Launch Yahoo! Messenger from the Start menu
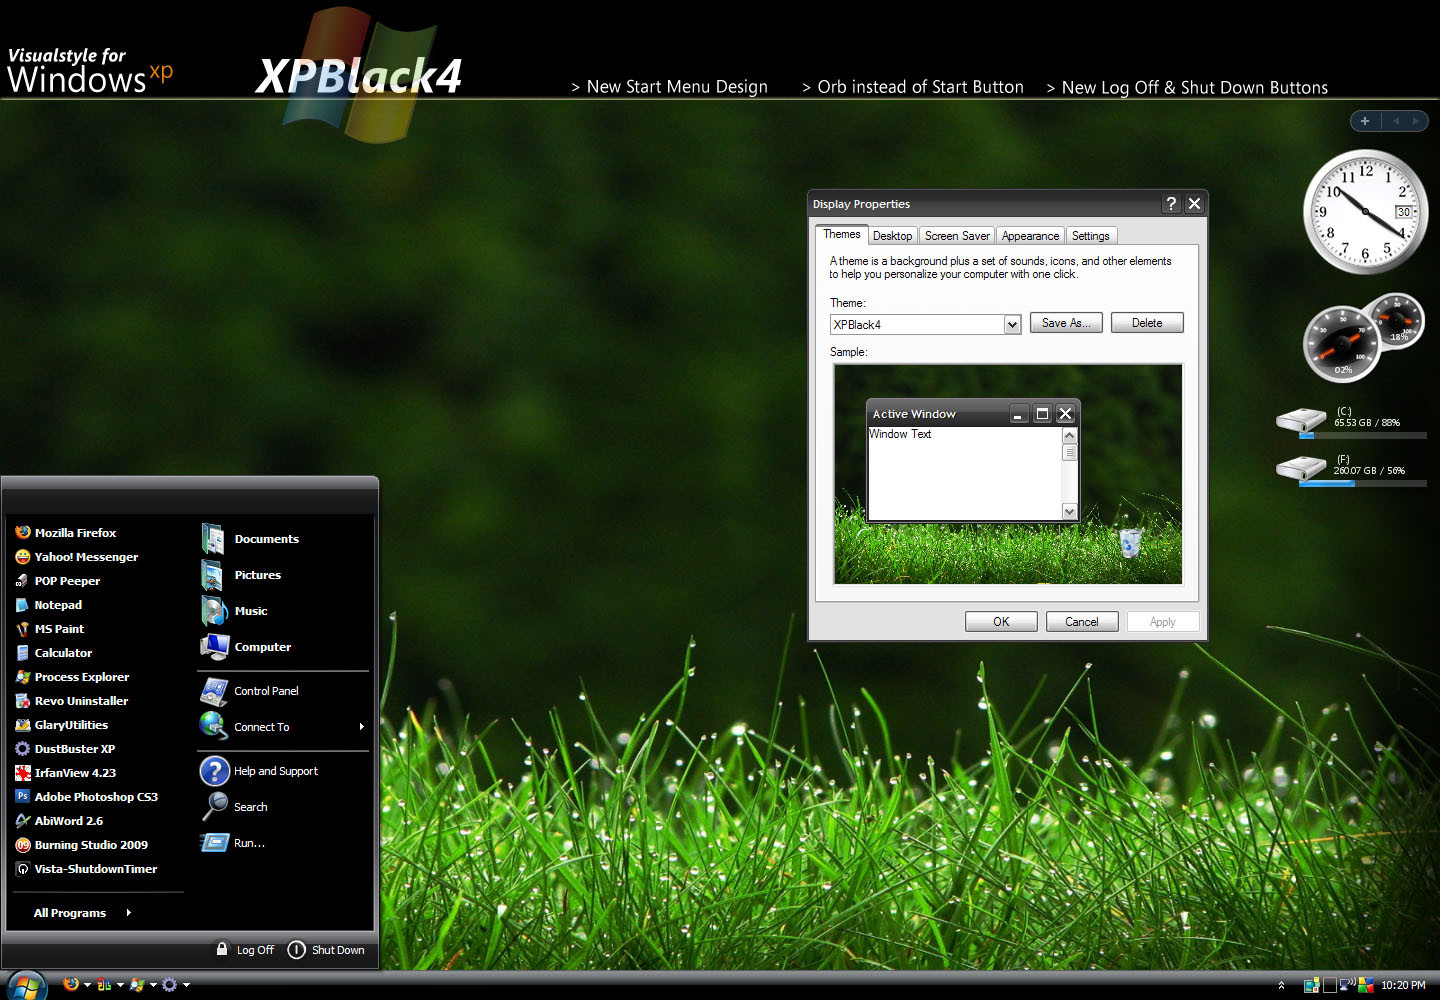The image size is (1440, 1000). click(77, 557)
